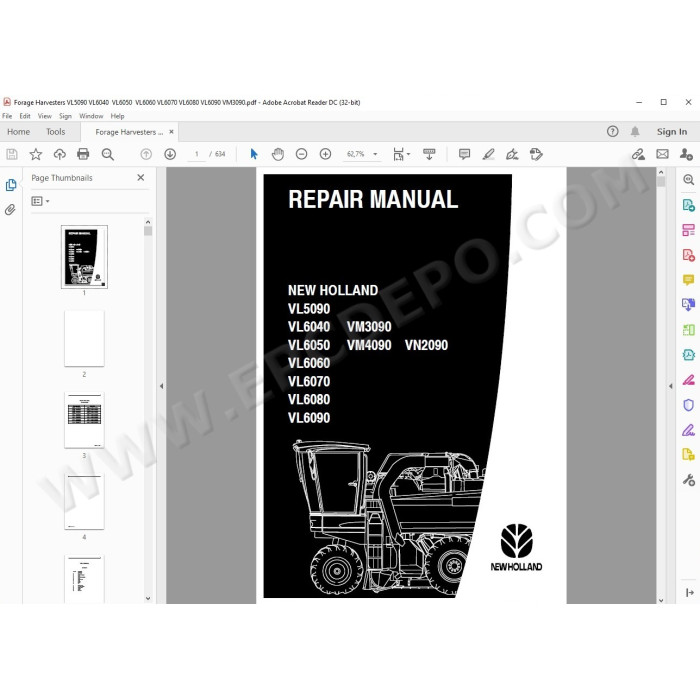The height and width of the screenshot is (700, 700).
Task: Click document scrollbar up arrow
Action: tap(661, 172)
